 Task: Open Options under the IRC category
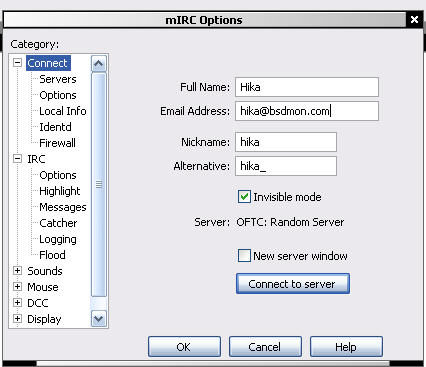[x=58, y=175]
